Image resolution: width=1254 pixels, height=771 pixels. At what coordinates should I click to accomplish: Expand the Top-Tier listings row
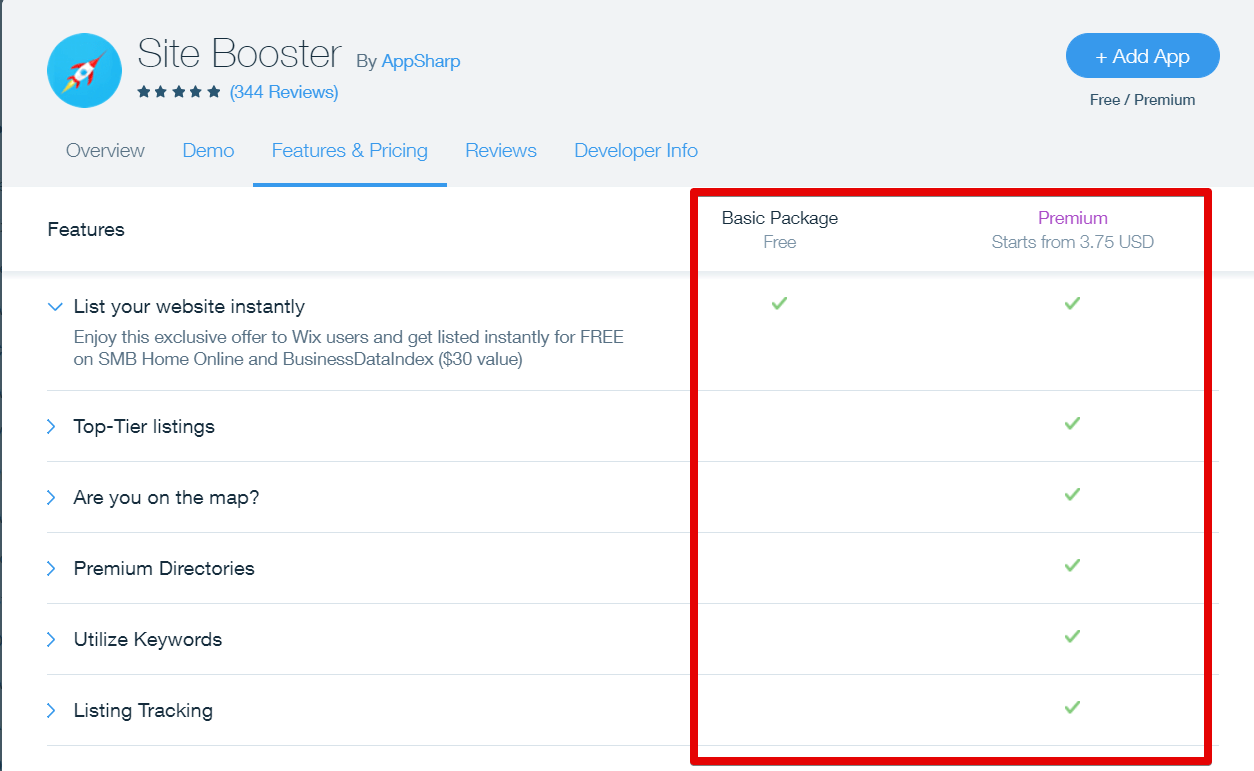pyautogui.click(x=51, y=427)
